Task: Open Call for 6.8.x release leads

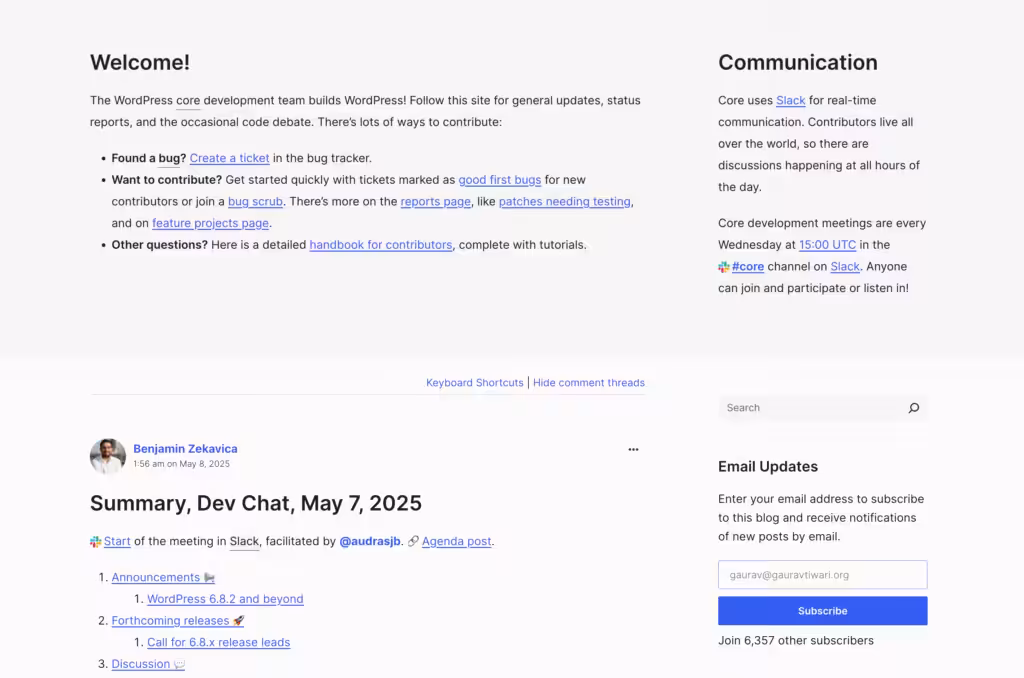Action: (218, 642)
